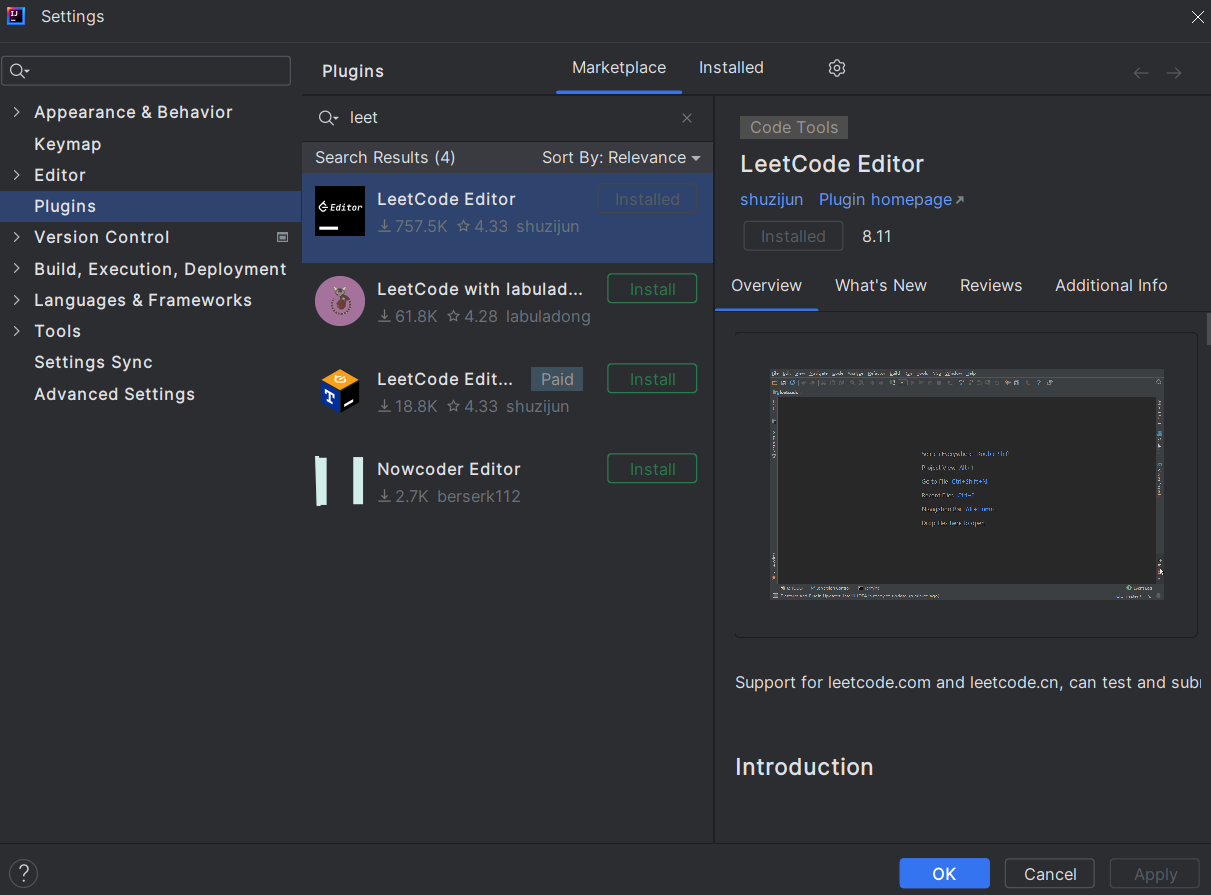Click the berserk112 author name

click(479, 497)
